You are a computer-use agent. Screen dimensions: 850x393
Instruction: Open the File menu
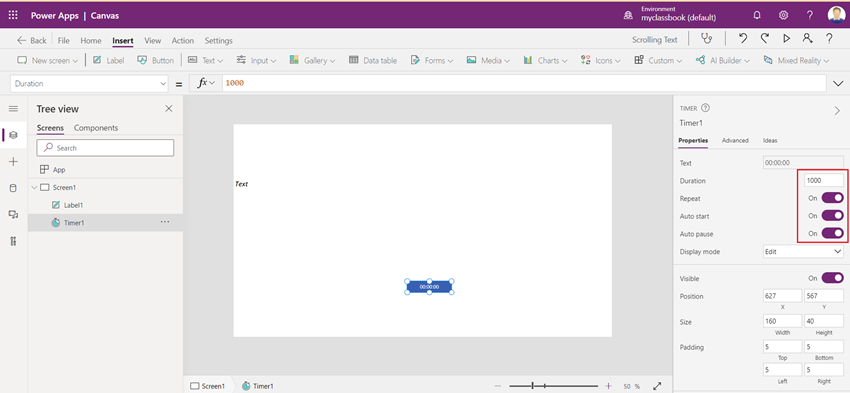pyautogui.click(x=63, y=41)
